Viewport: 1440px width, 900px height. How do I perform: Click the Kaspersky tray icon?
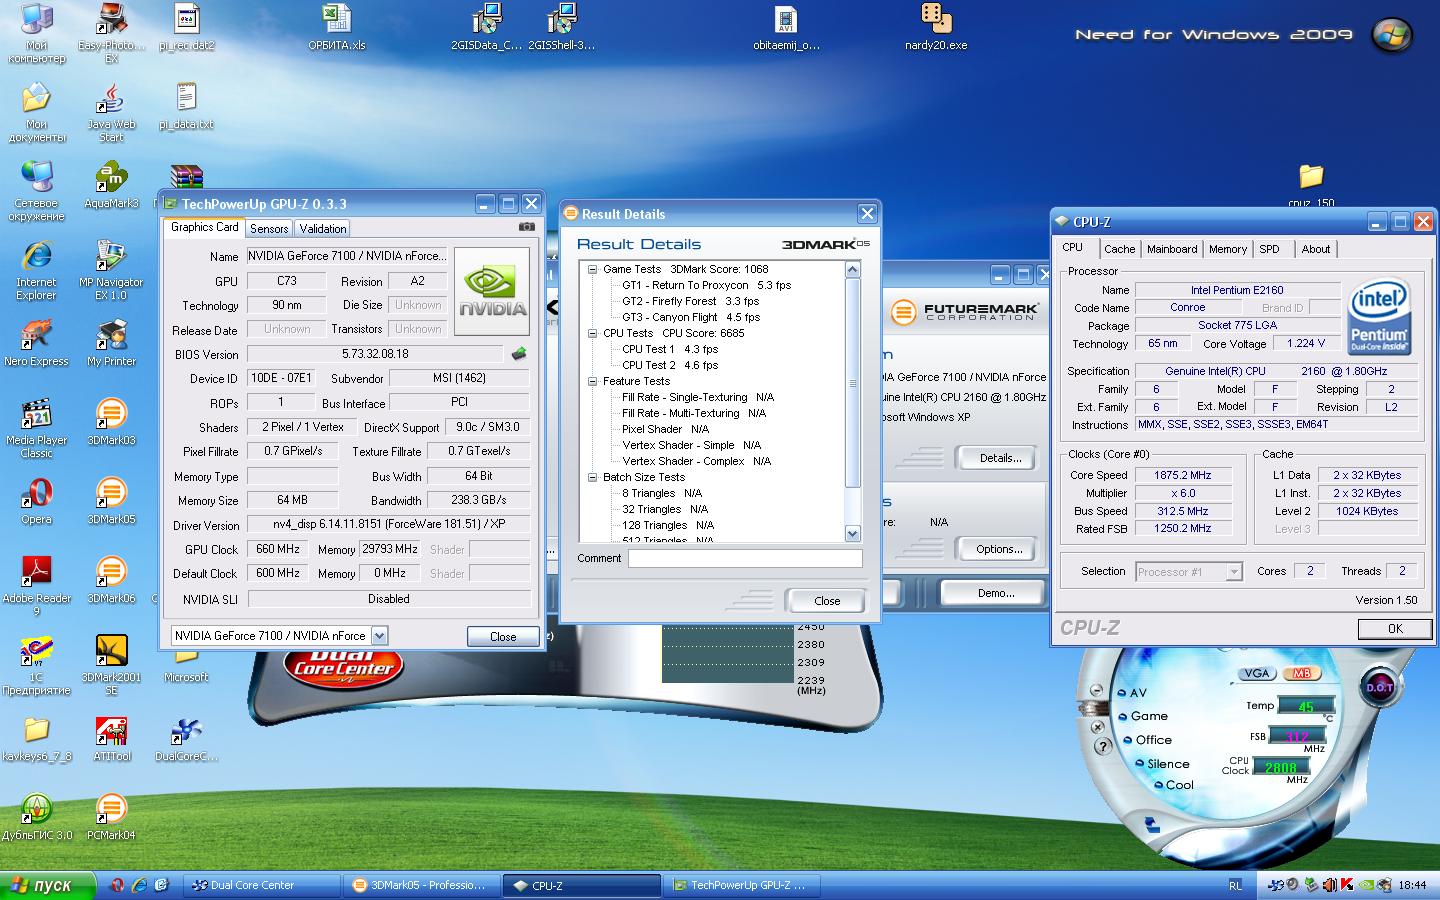(1346, 885)
